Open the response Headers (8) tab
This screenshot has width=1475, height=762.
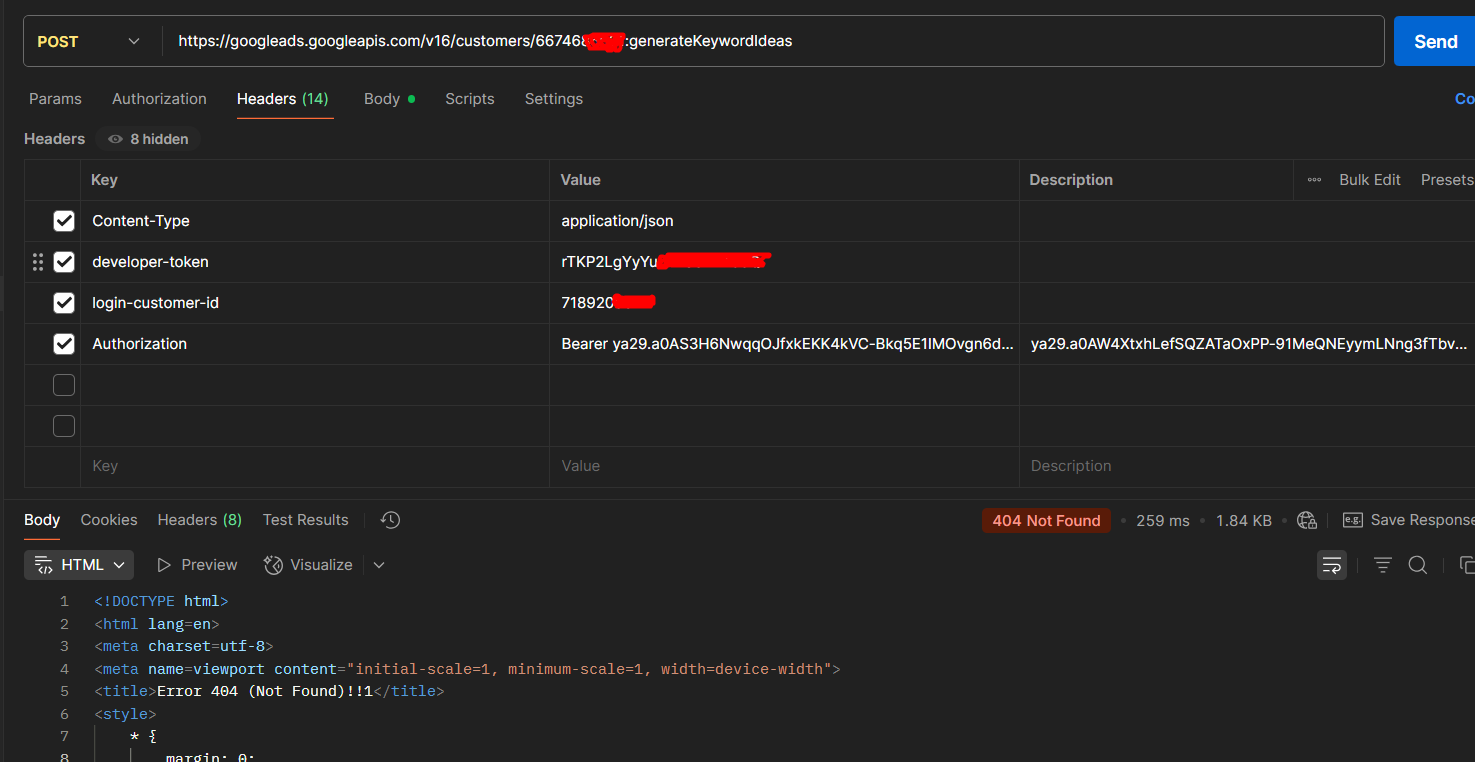[199, 520]
